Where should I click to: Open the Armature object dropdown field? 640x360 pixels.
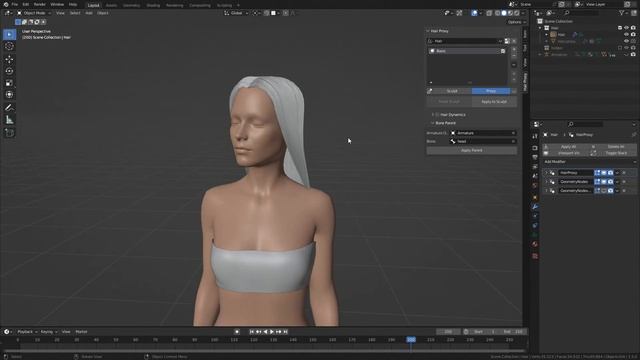pyautogui.click(x=483, y=133)
